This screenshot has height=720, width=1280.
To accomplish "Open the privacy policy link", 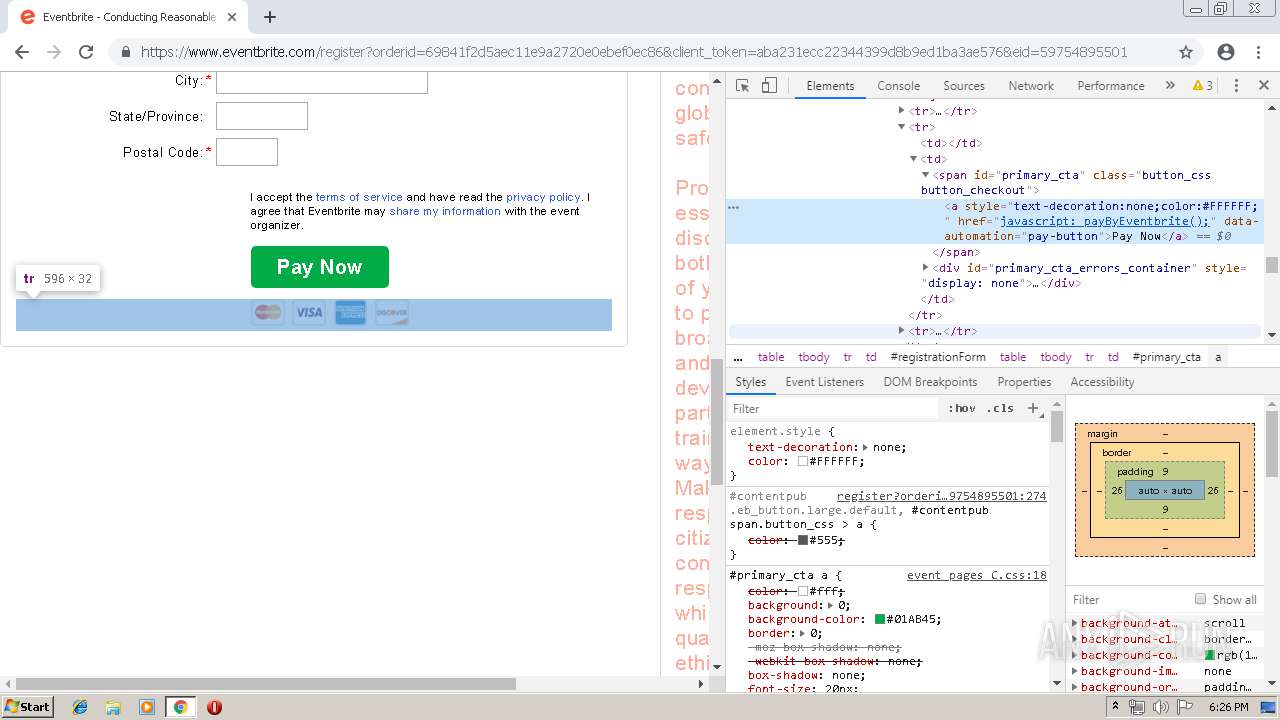I will click(x=543, y=197).
